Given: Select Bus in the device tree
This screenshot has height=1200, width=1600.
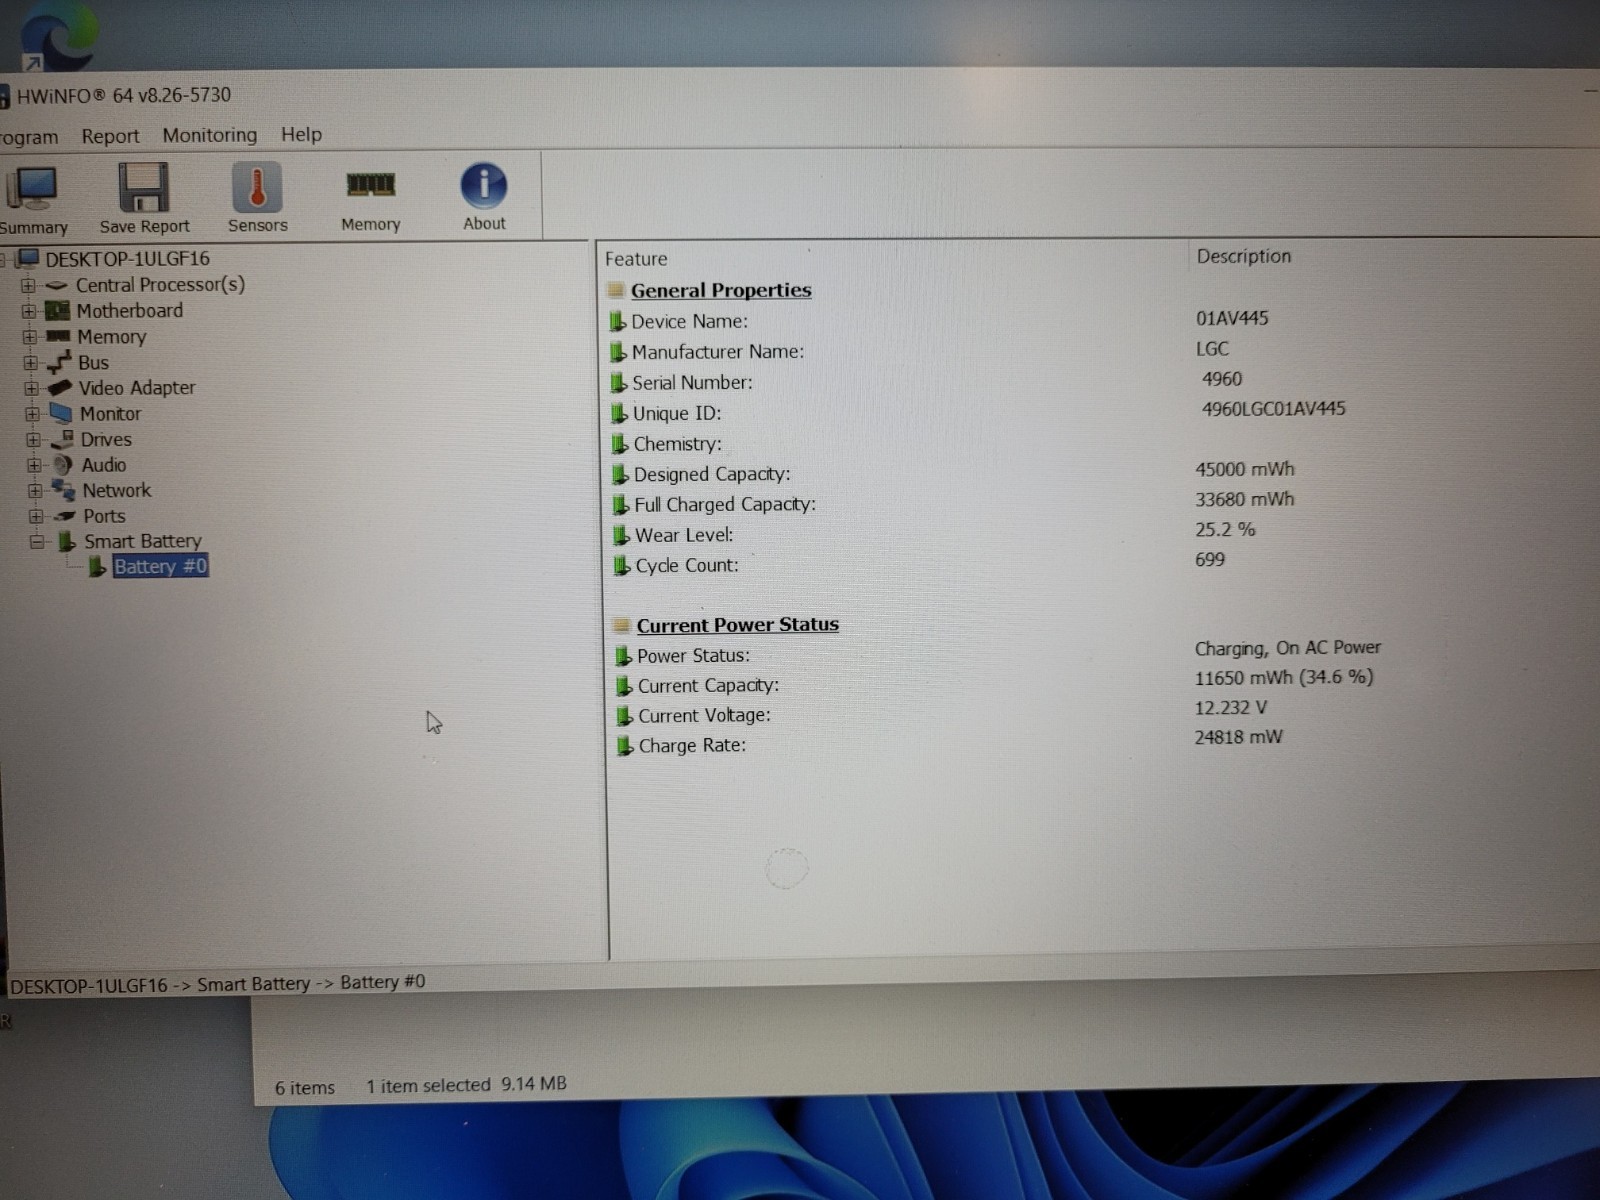Looking at the screenshot, I should pos(93,363).
